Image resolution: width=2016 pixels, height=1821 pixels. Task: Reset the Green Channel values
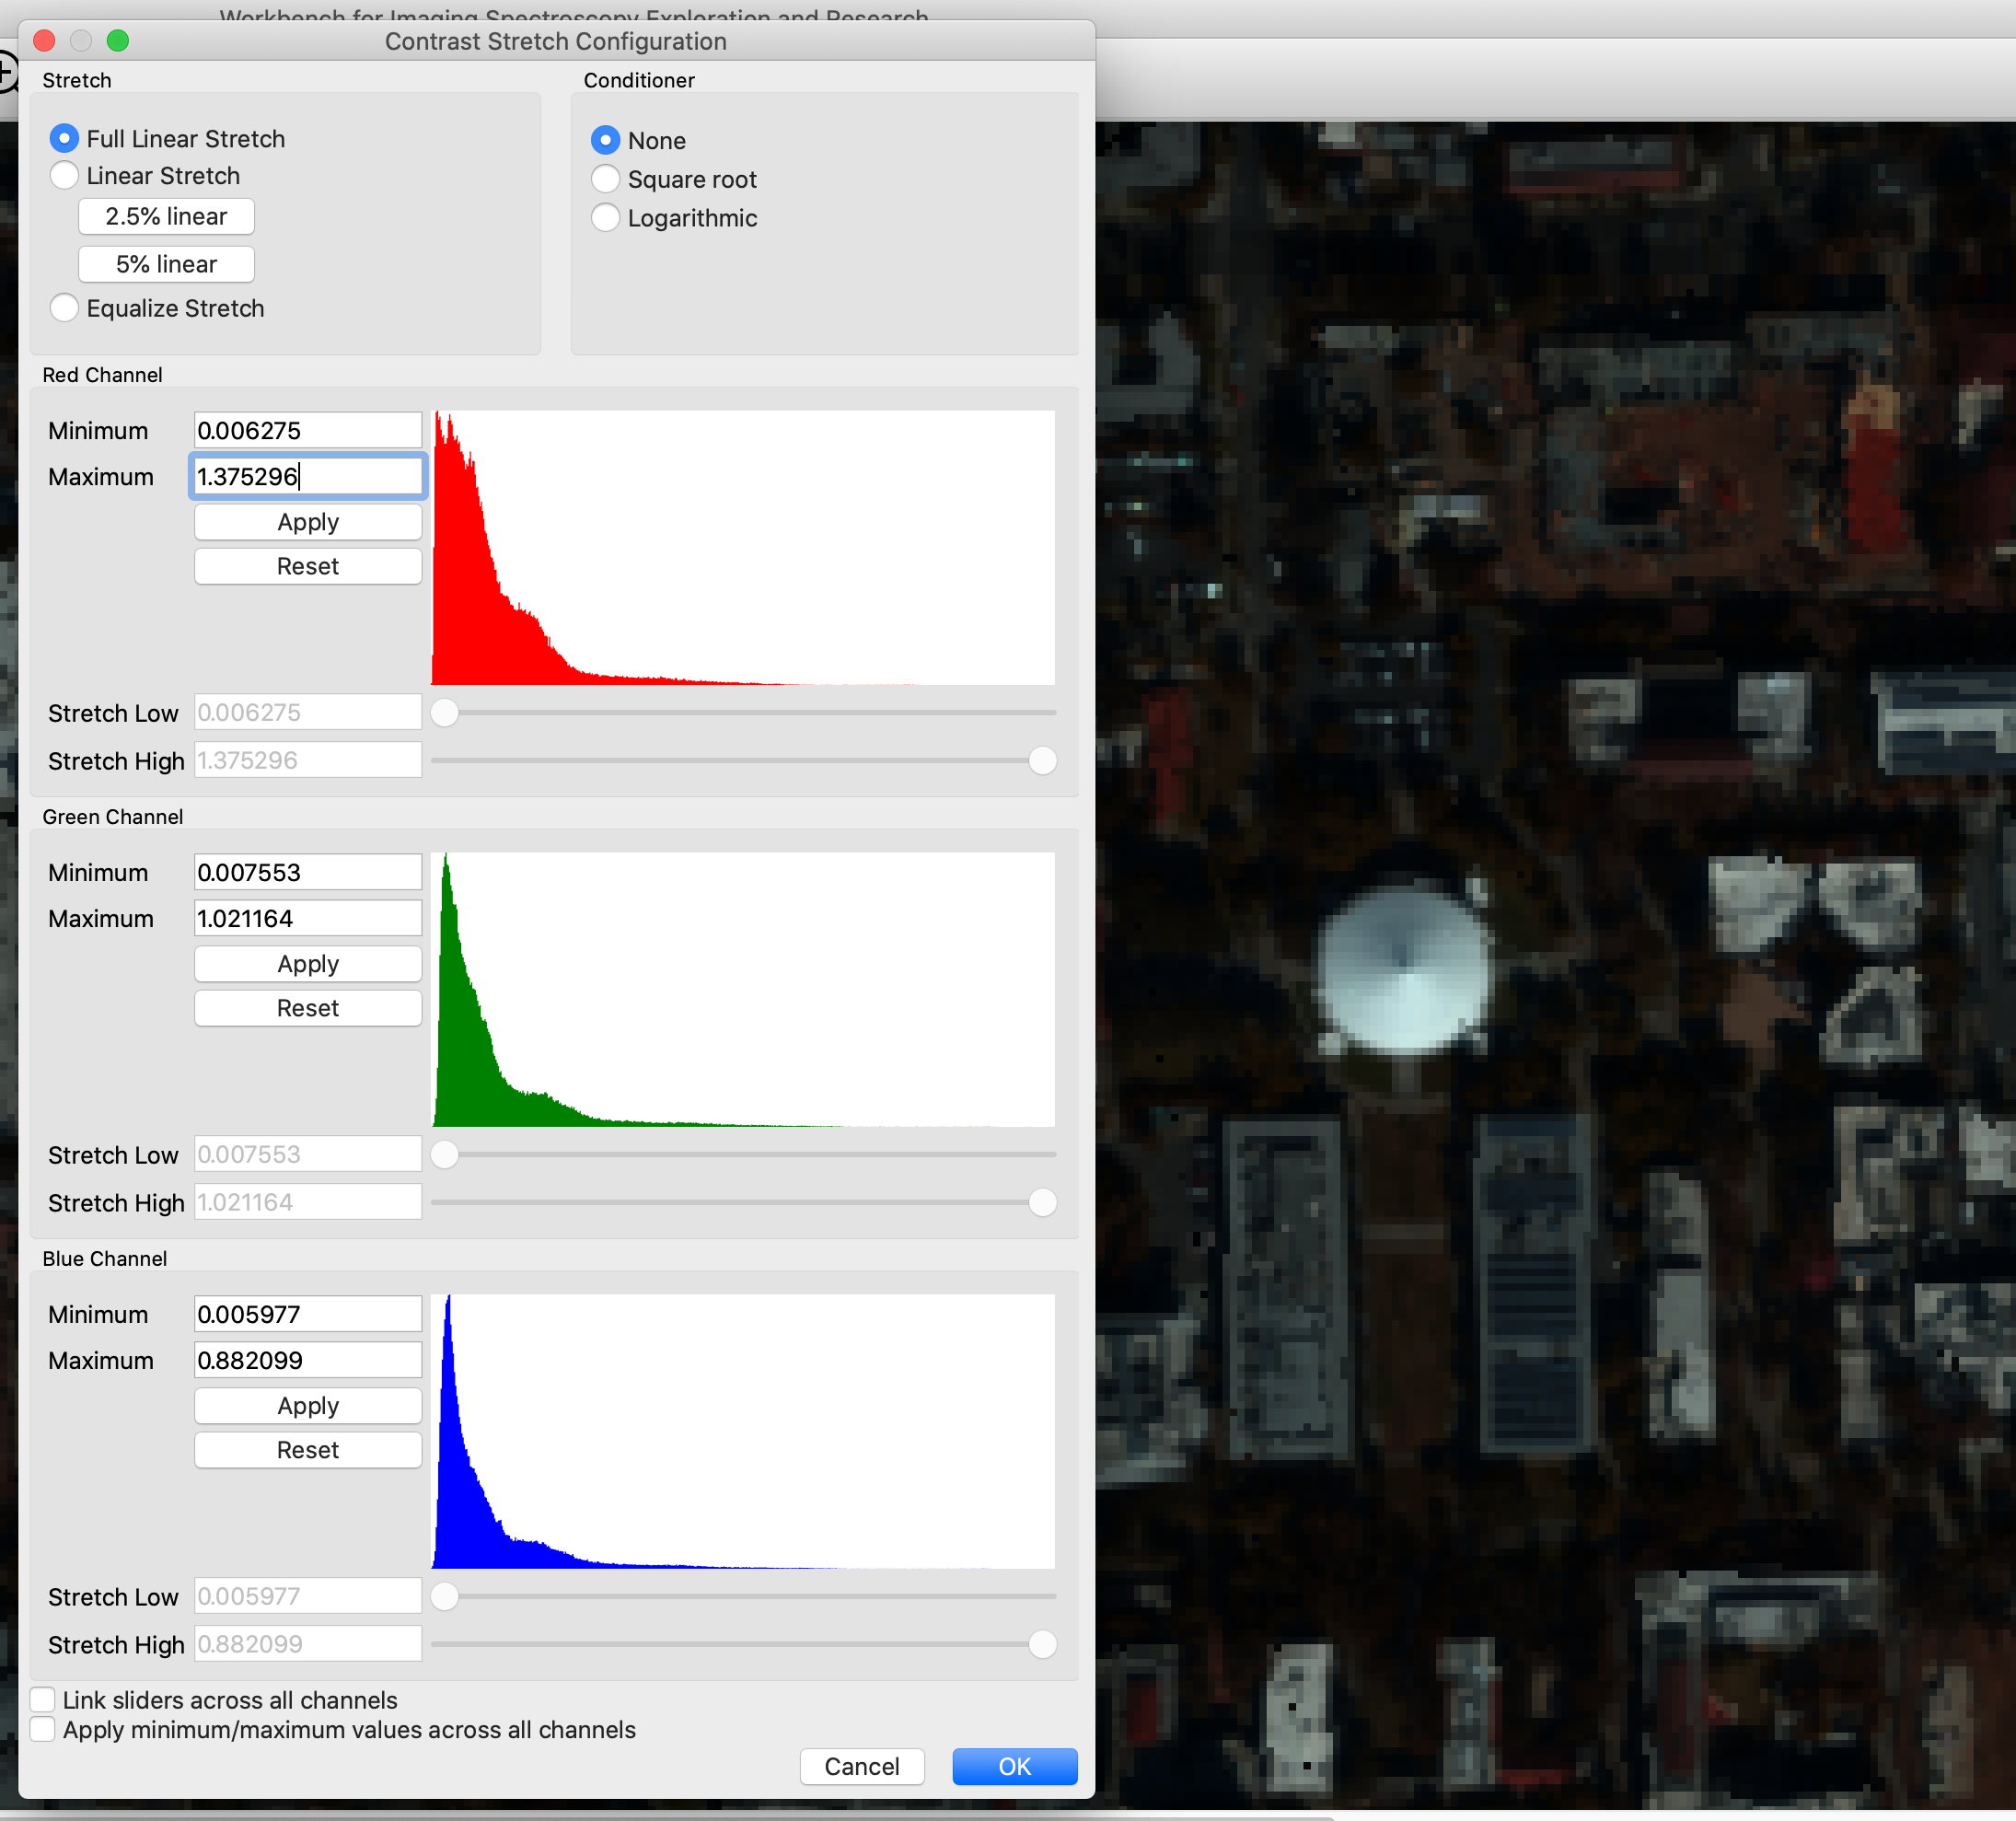[307, 1008]
